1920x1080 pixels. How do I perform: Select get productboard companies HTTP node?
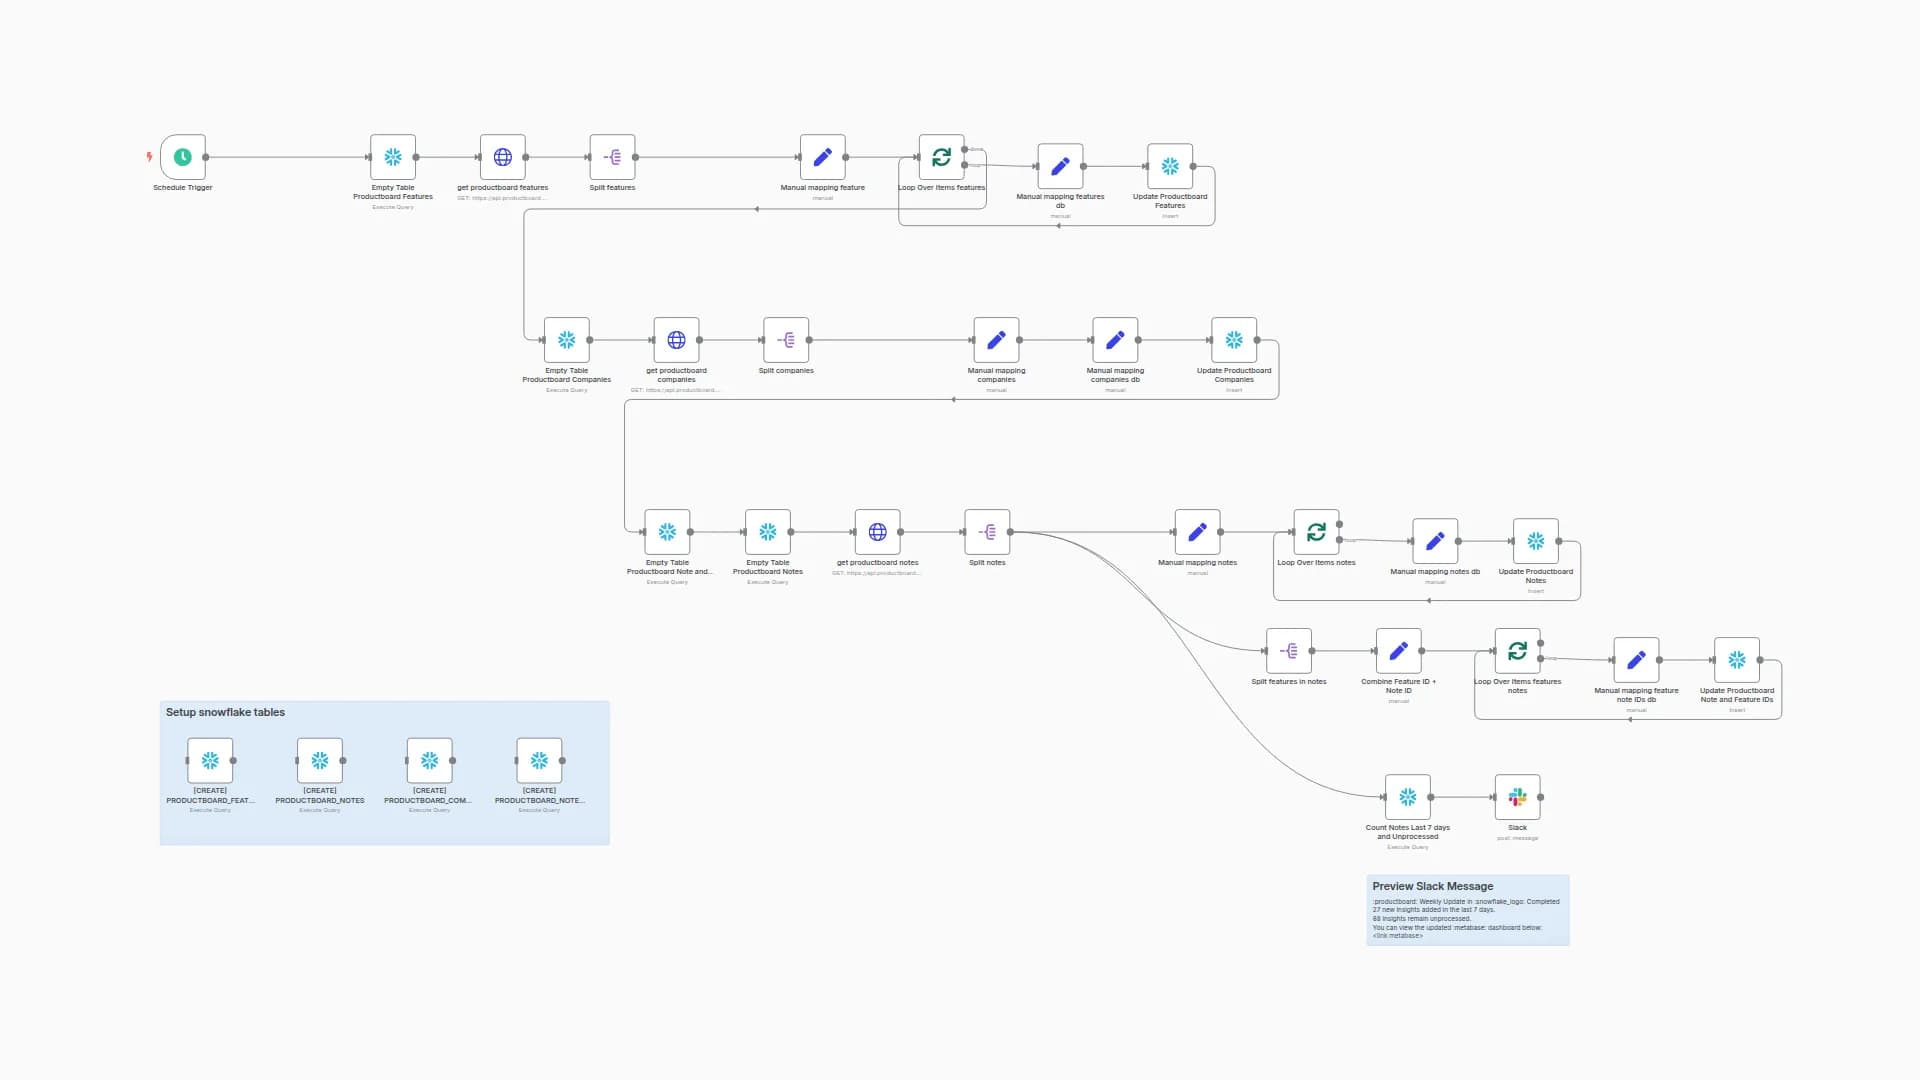676,340
